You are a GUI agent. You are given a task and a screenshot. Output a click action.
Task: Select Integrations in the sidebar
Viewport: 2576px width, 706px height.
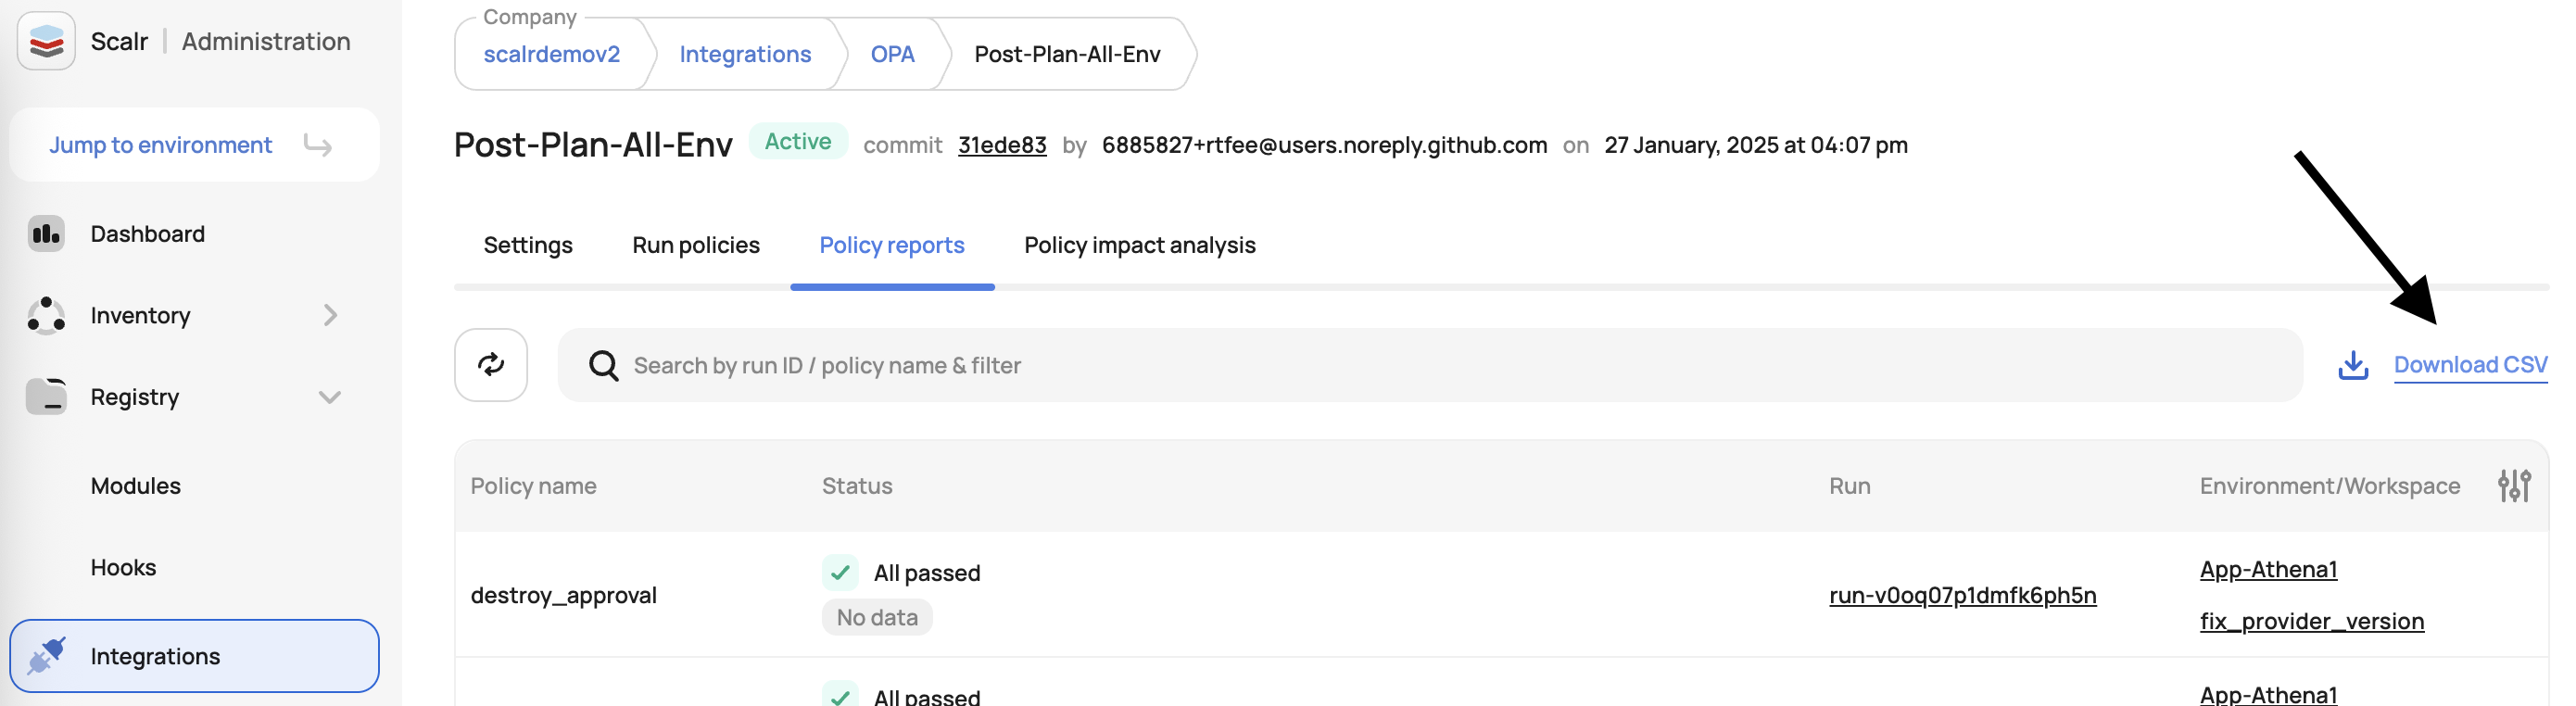tap(194, 656)
